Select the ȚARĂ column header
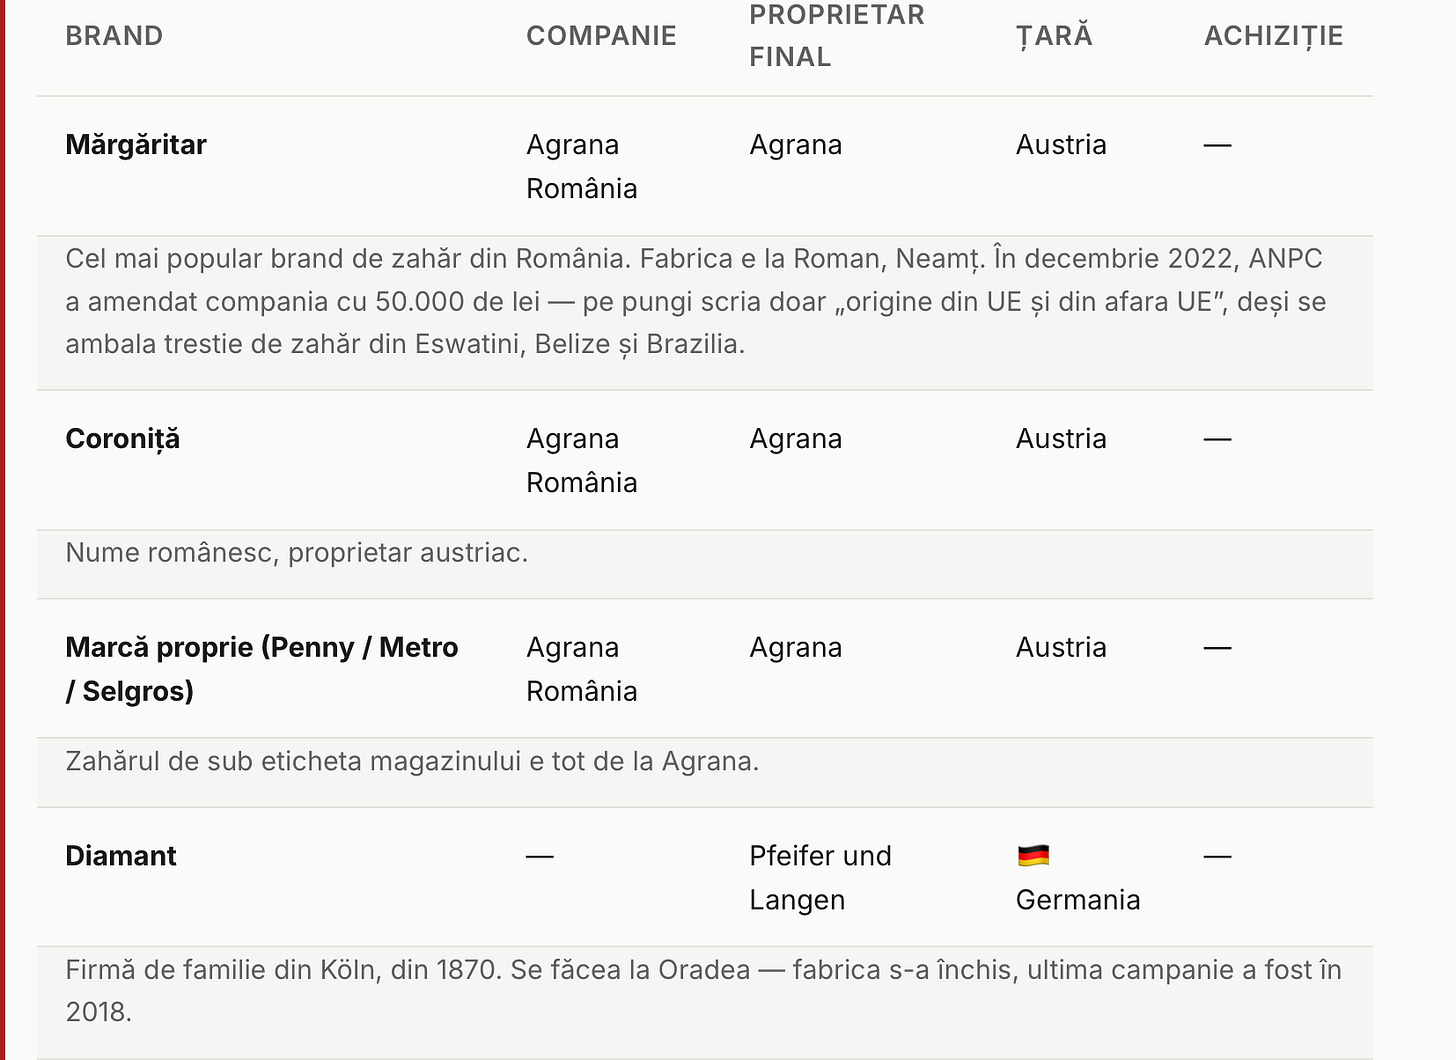Screen dimensions: 1456x1060 pos(1054,36)
